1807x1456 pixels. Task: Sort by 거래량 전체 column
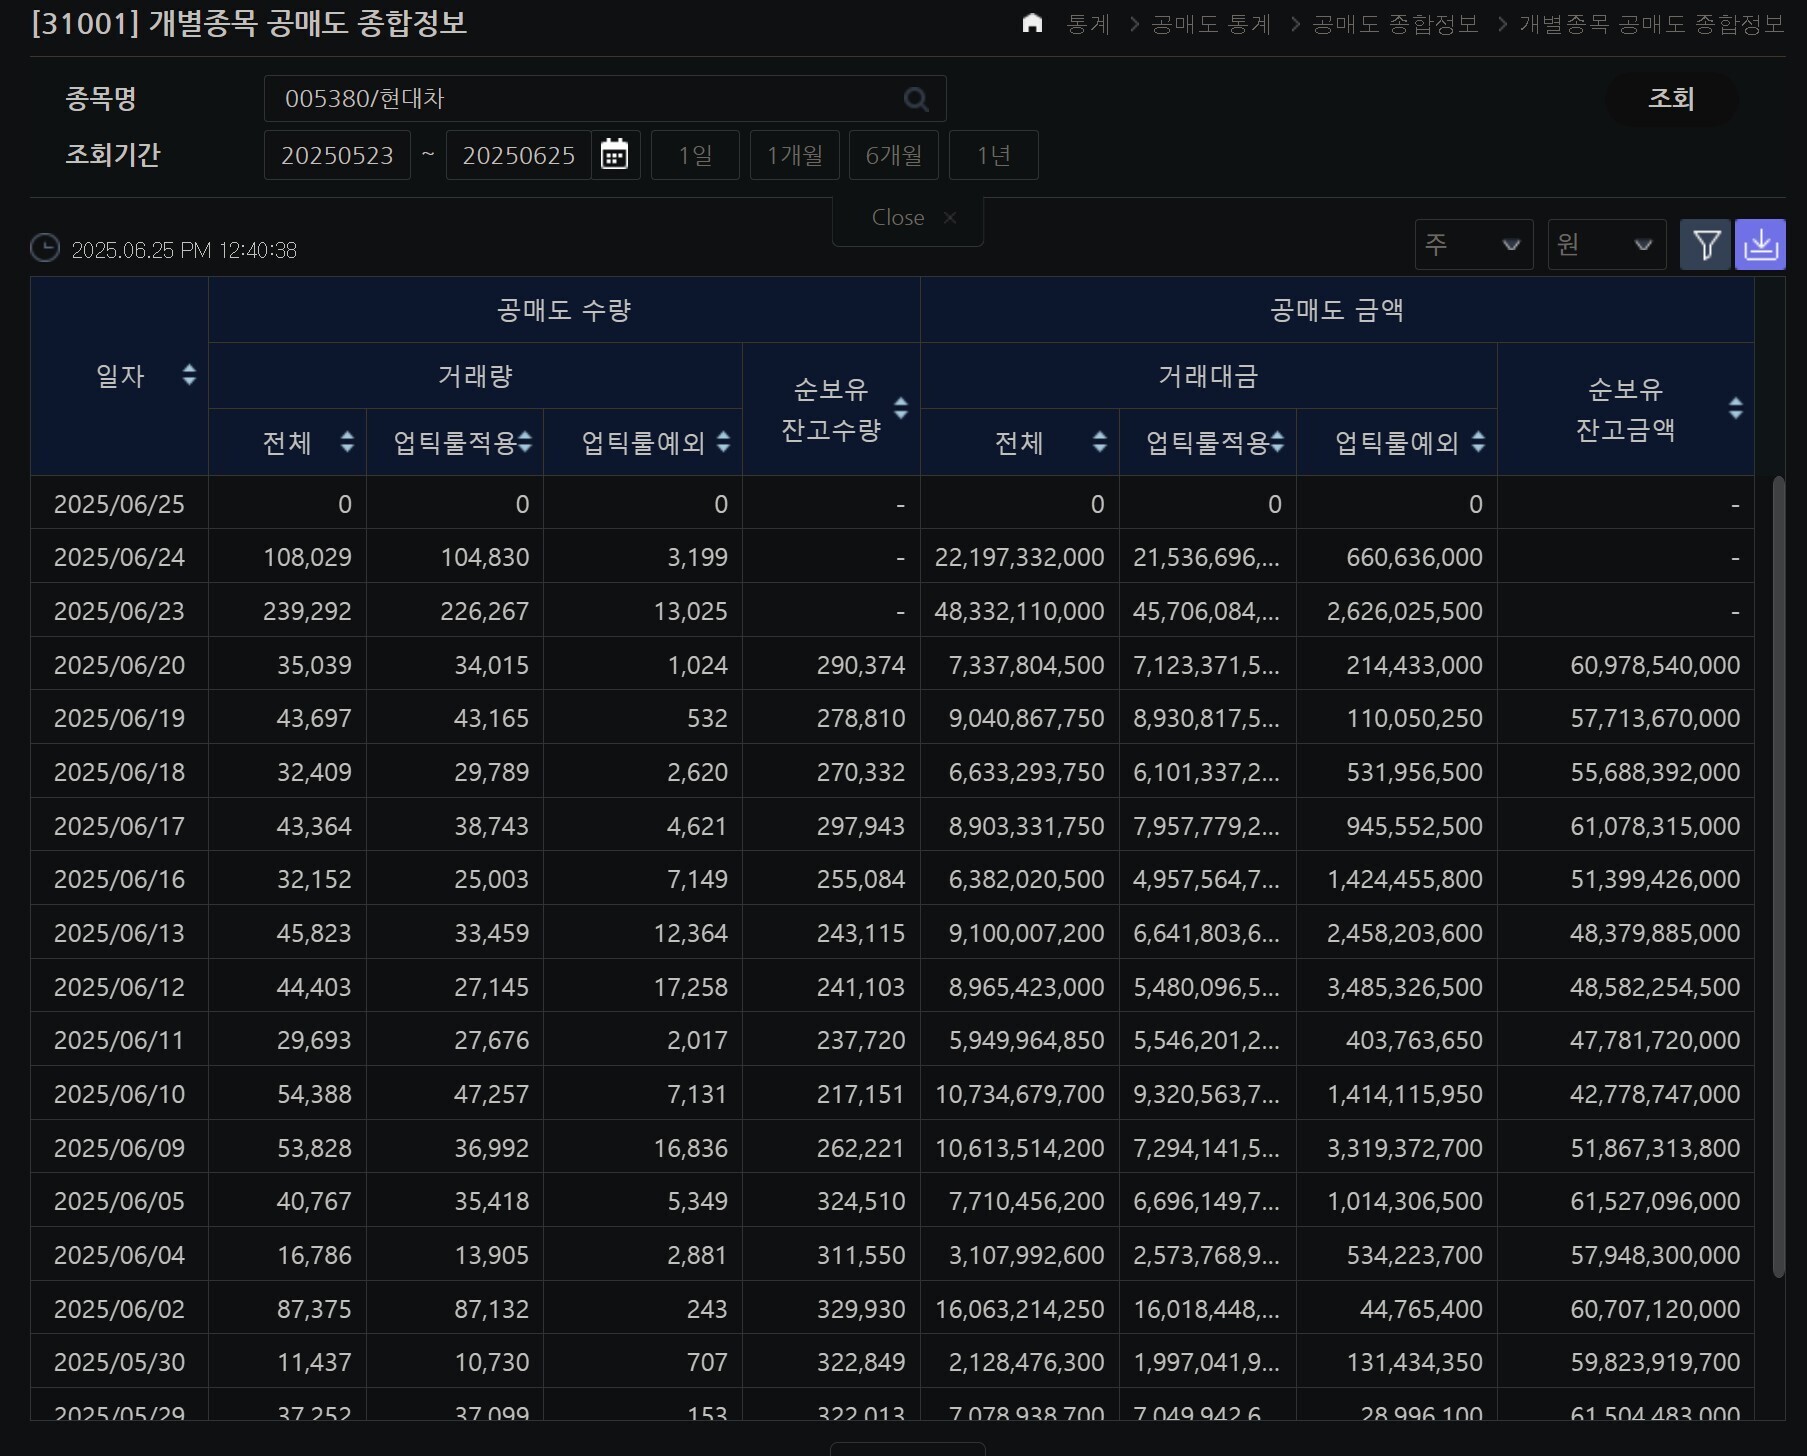(x=347, y=442)
